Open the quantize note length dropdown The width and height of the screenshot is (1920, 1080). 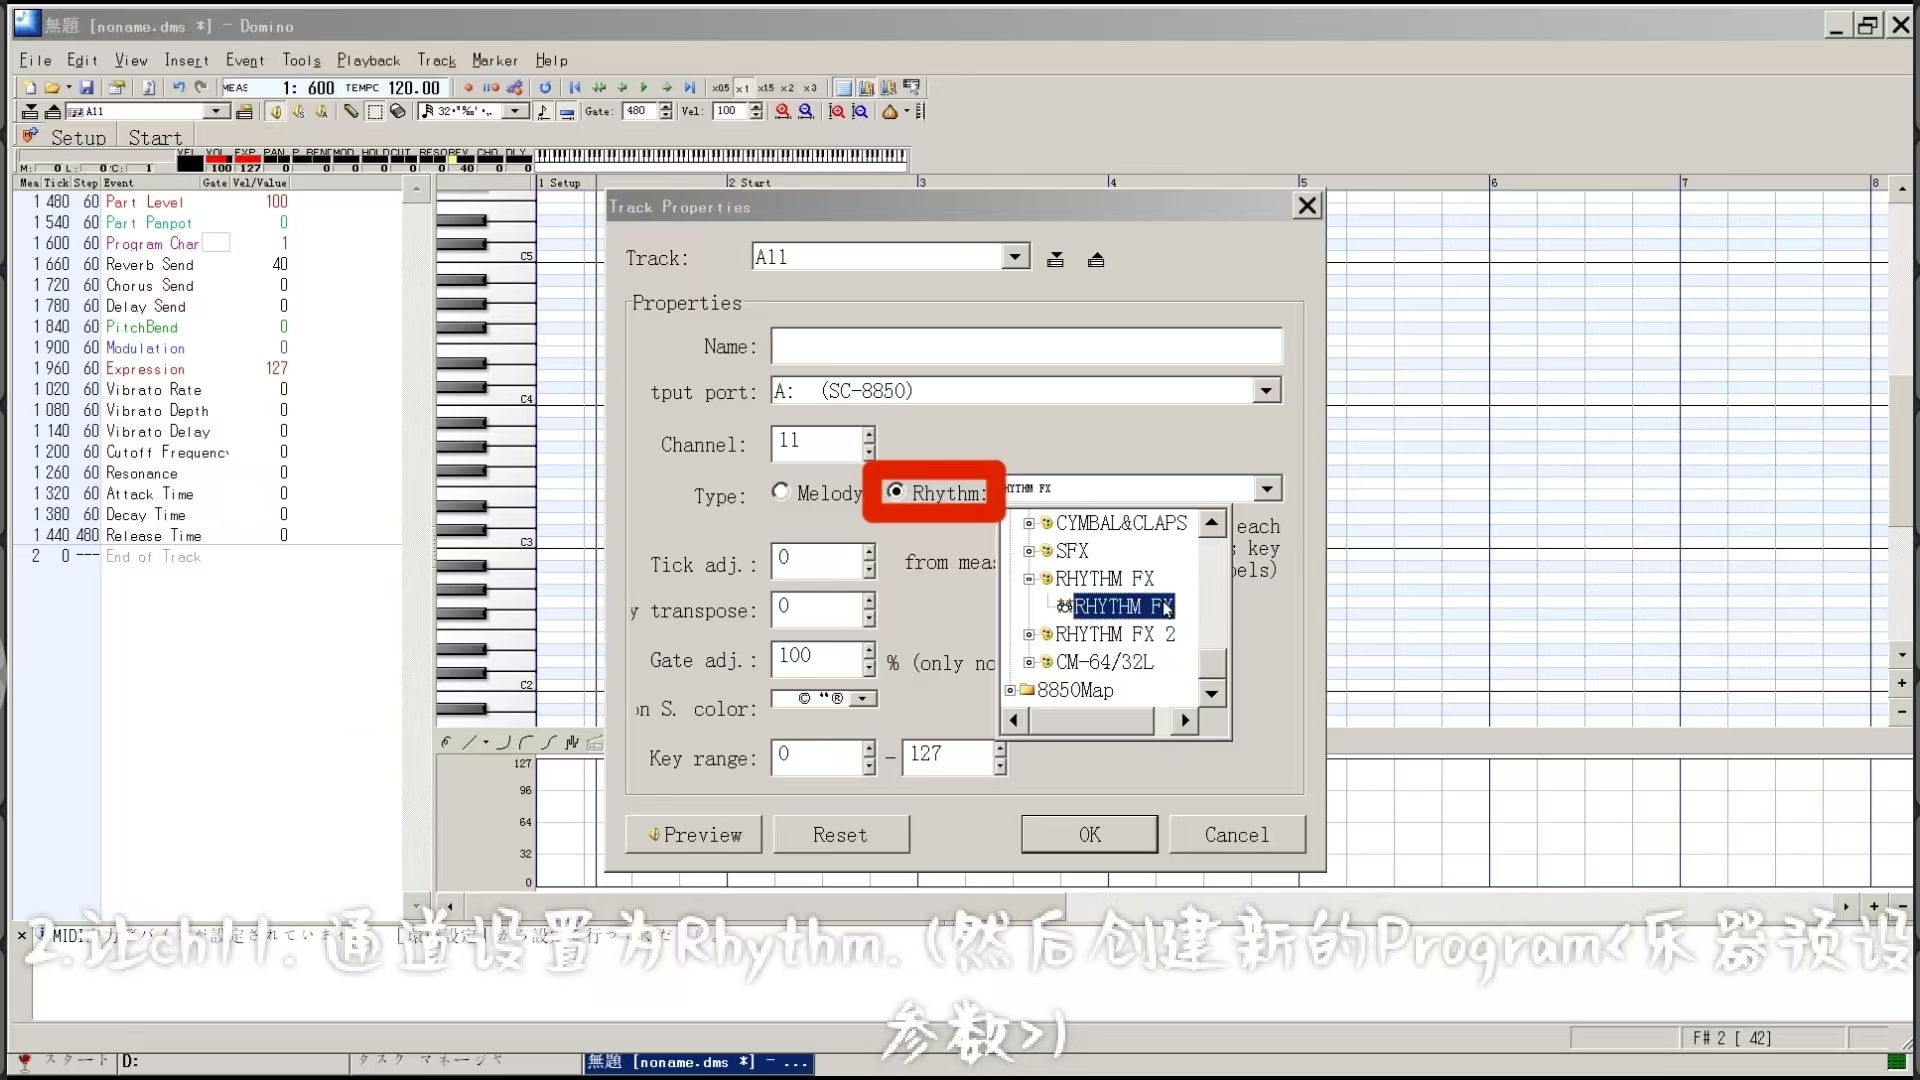[x=515, y=111]
